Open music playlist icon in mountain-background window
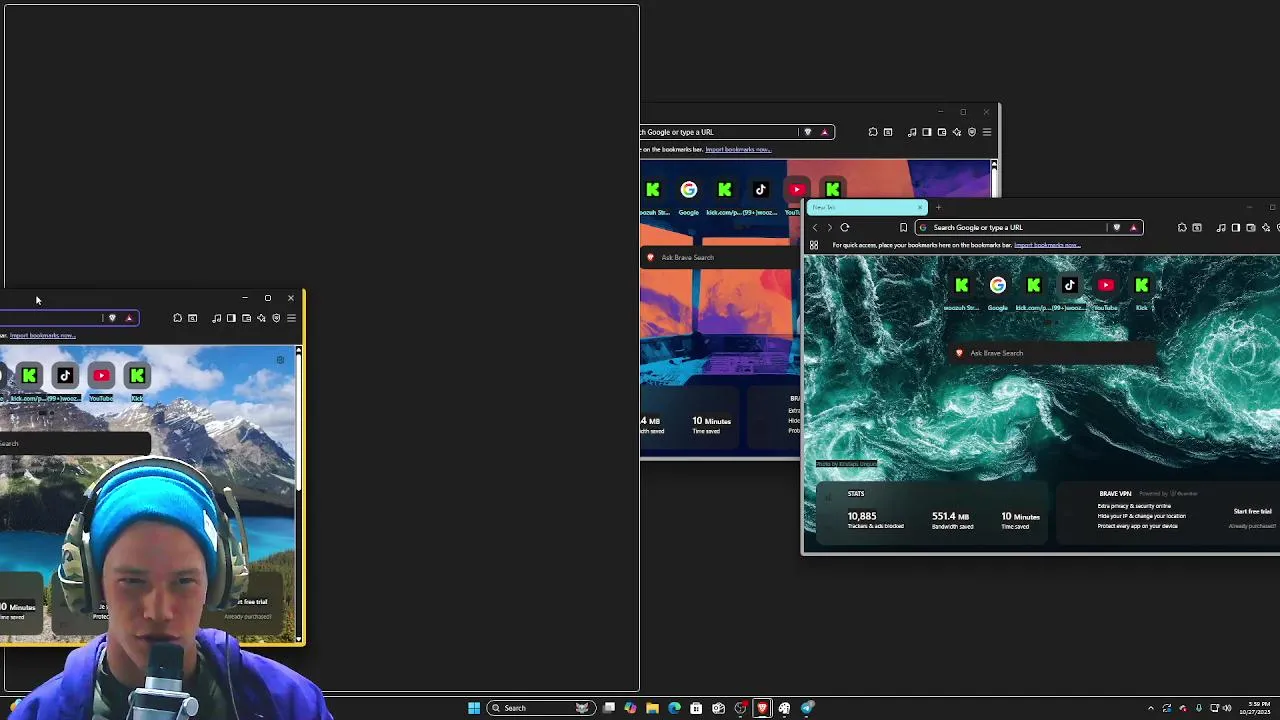 coord(216,318)
